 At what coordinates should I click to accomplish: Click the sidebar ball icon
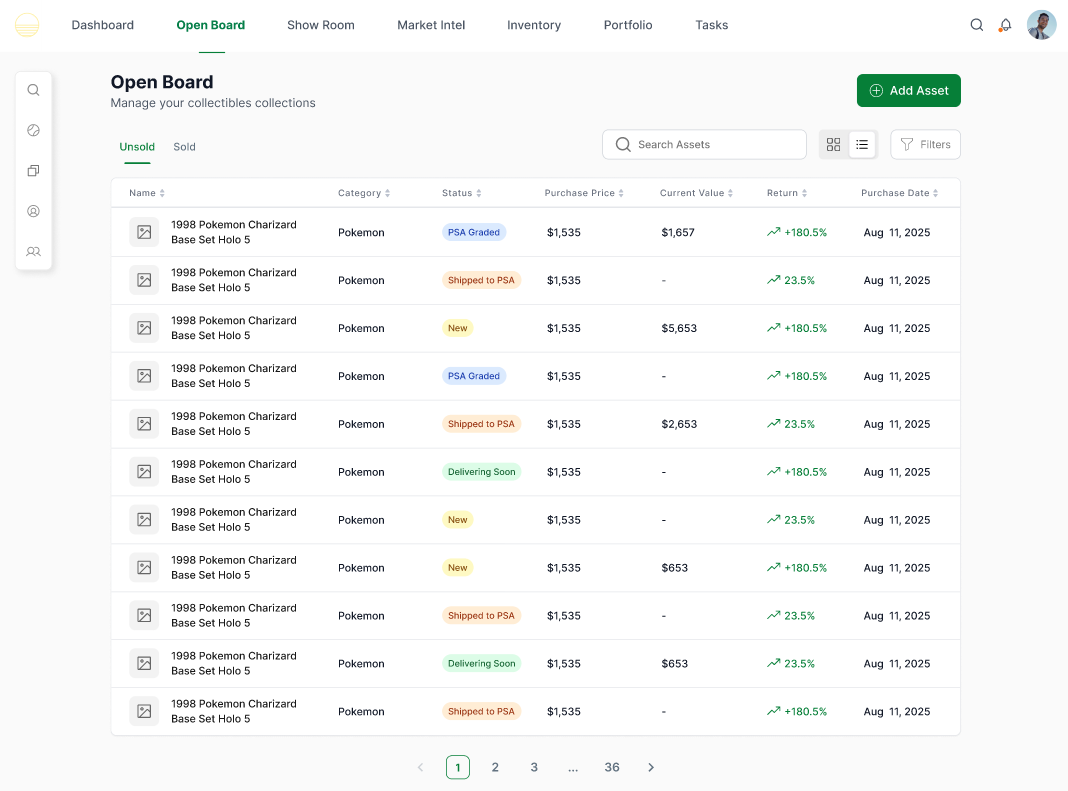pos(33,130)
